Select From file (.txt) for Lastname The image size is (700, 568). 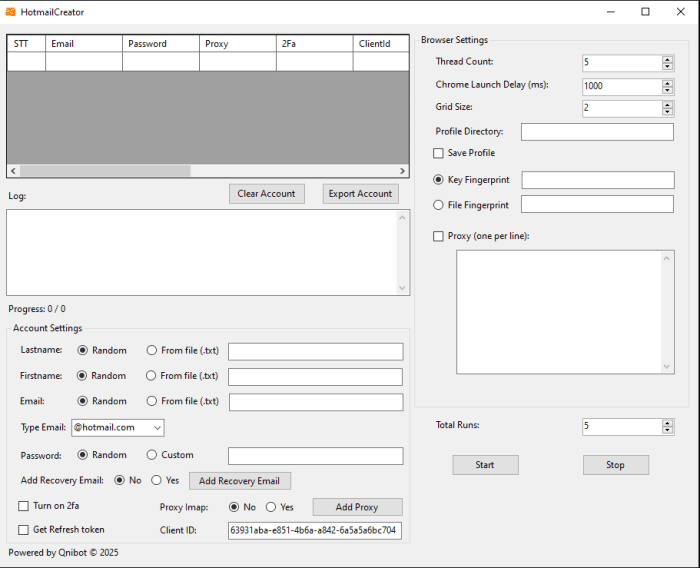coord(152,351)
